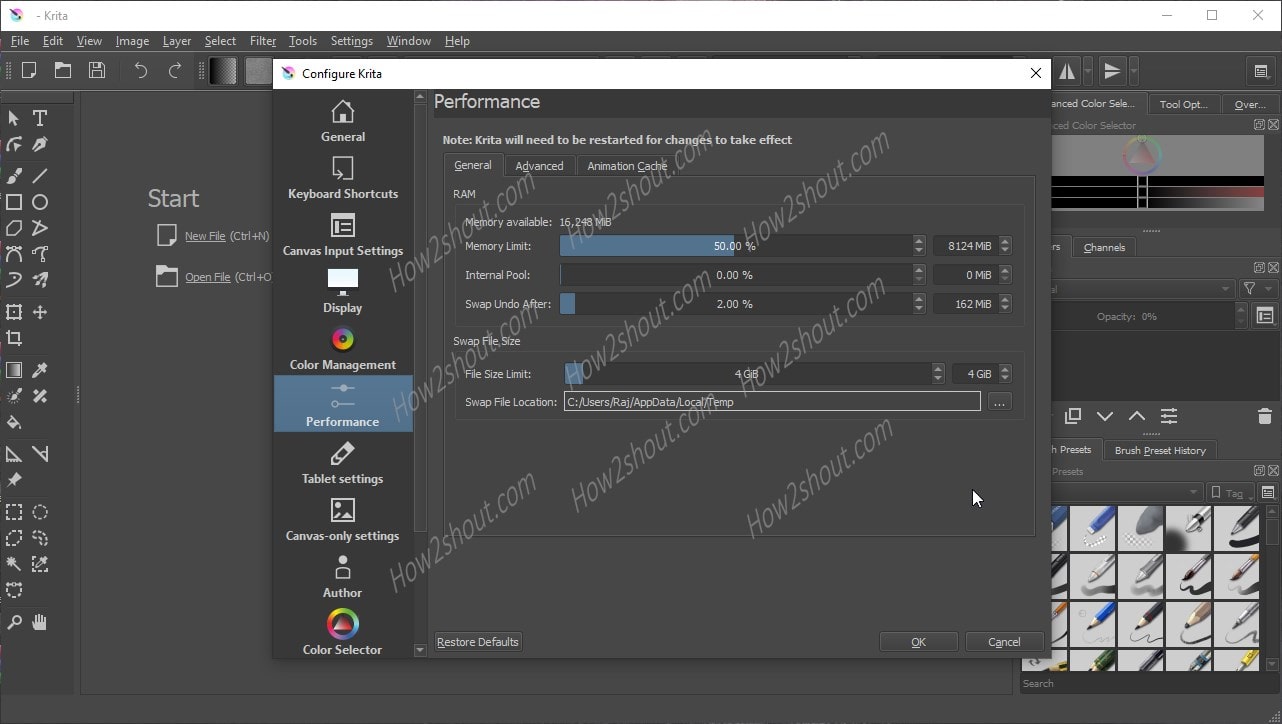
Task: Select the text tool in toolbox
Action: pos(40,118)
